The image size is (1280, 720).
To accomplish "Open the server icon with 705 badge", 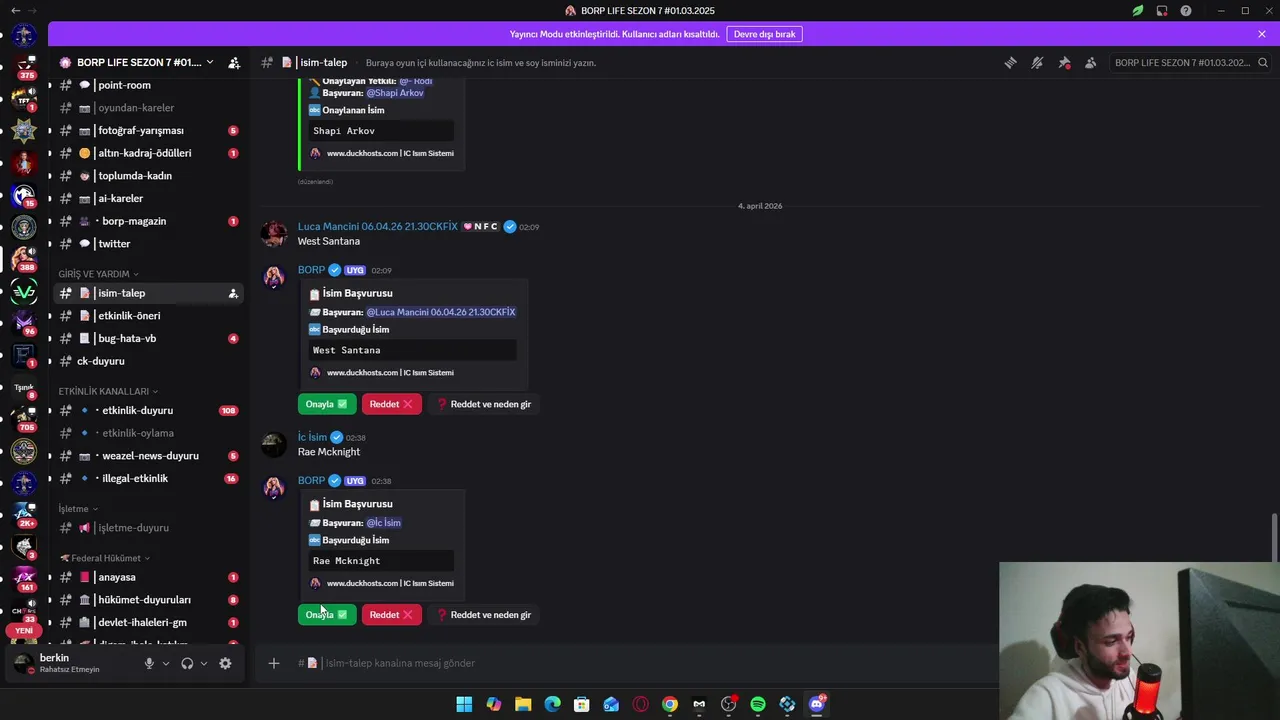I will [24, 418].
